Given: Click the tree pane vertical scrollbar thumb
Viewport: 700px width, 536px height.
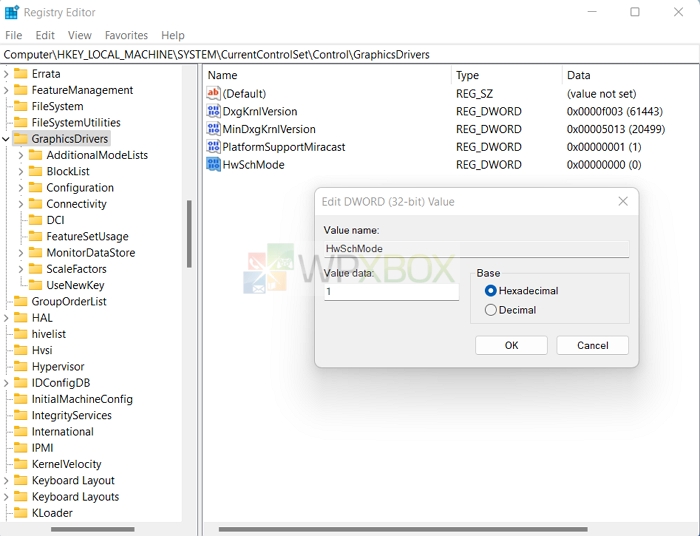Looking at the screenshot, I should [x=189, y=234].
